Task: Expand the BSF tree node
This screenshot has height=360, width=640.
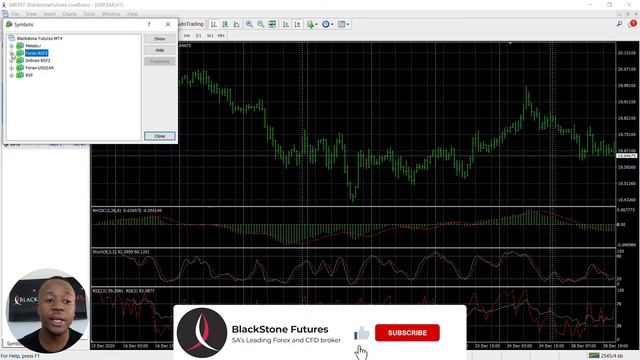Action: coord(11,75)
